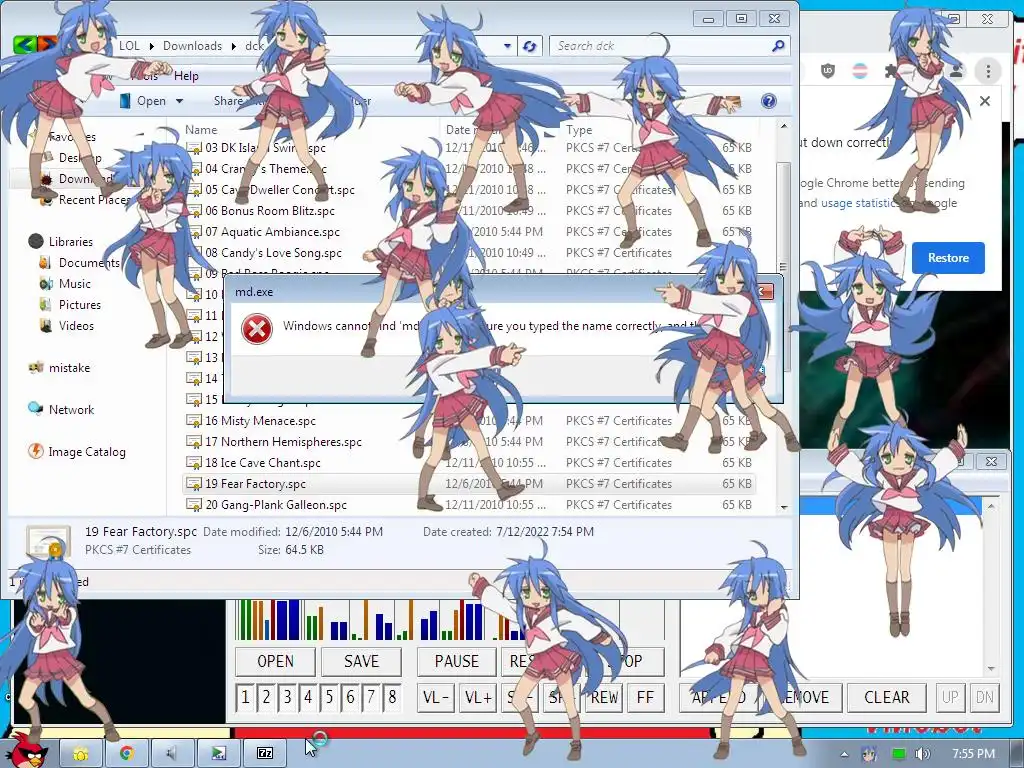Click LOL in the address breadcrumb
This screenshot has height=768, width=1024.
[129, 46]
